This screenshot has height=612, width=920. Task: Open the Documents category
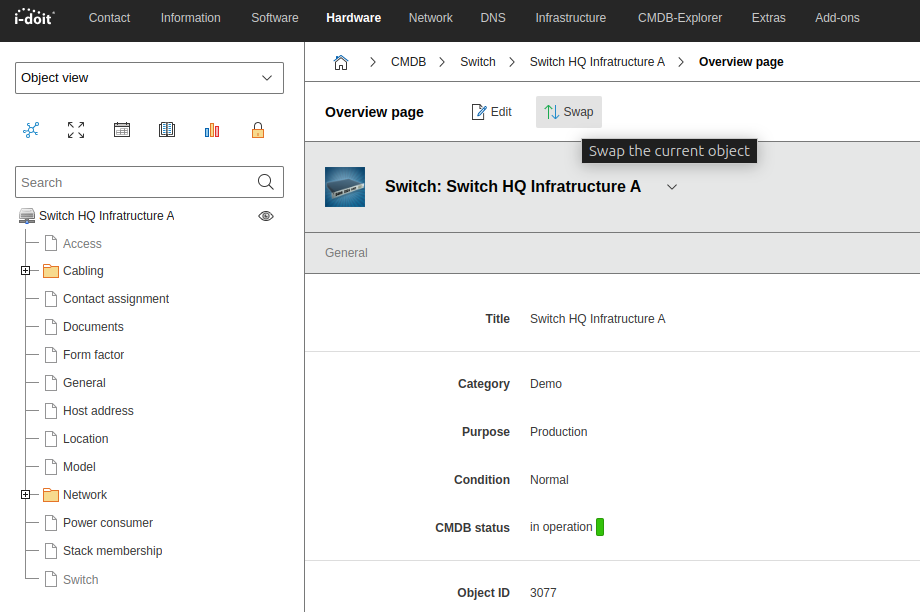(x=93, y=327)
